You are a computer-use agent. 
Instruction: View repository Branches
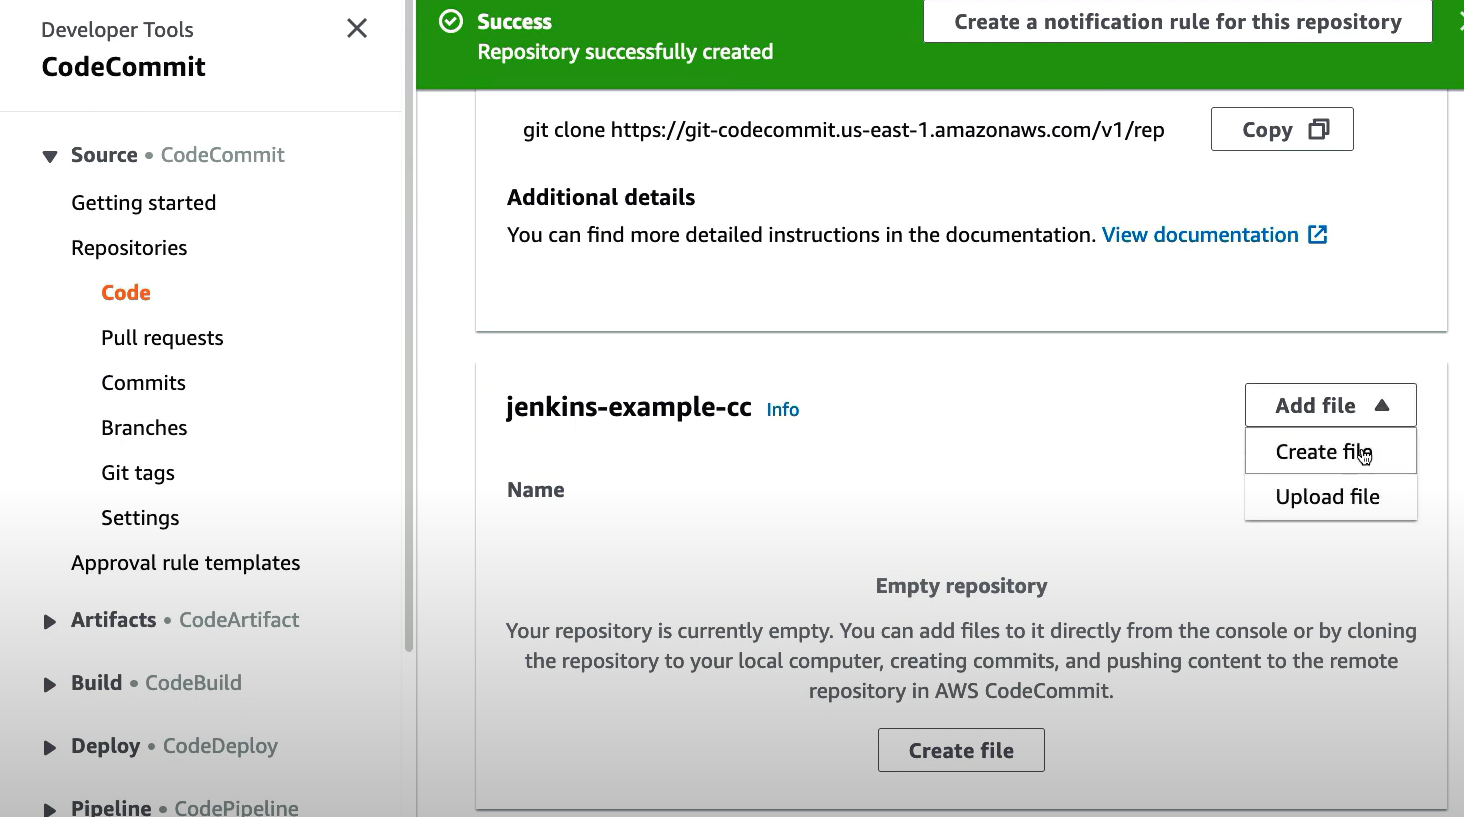[144, 427]
